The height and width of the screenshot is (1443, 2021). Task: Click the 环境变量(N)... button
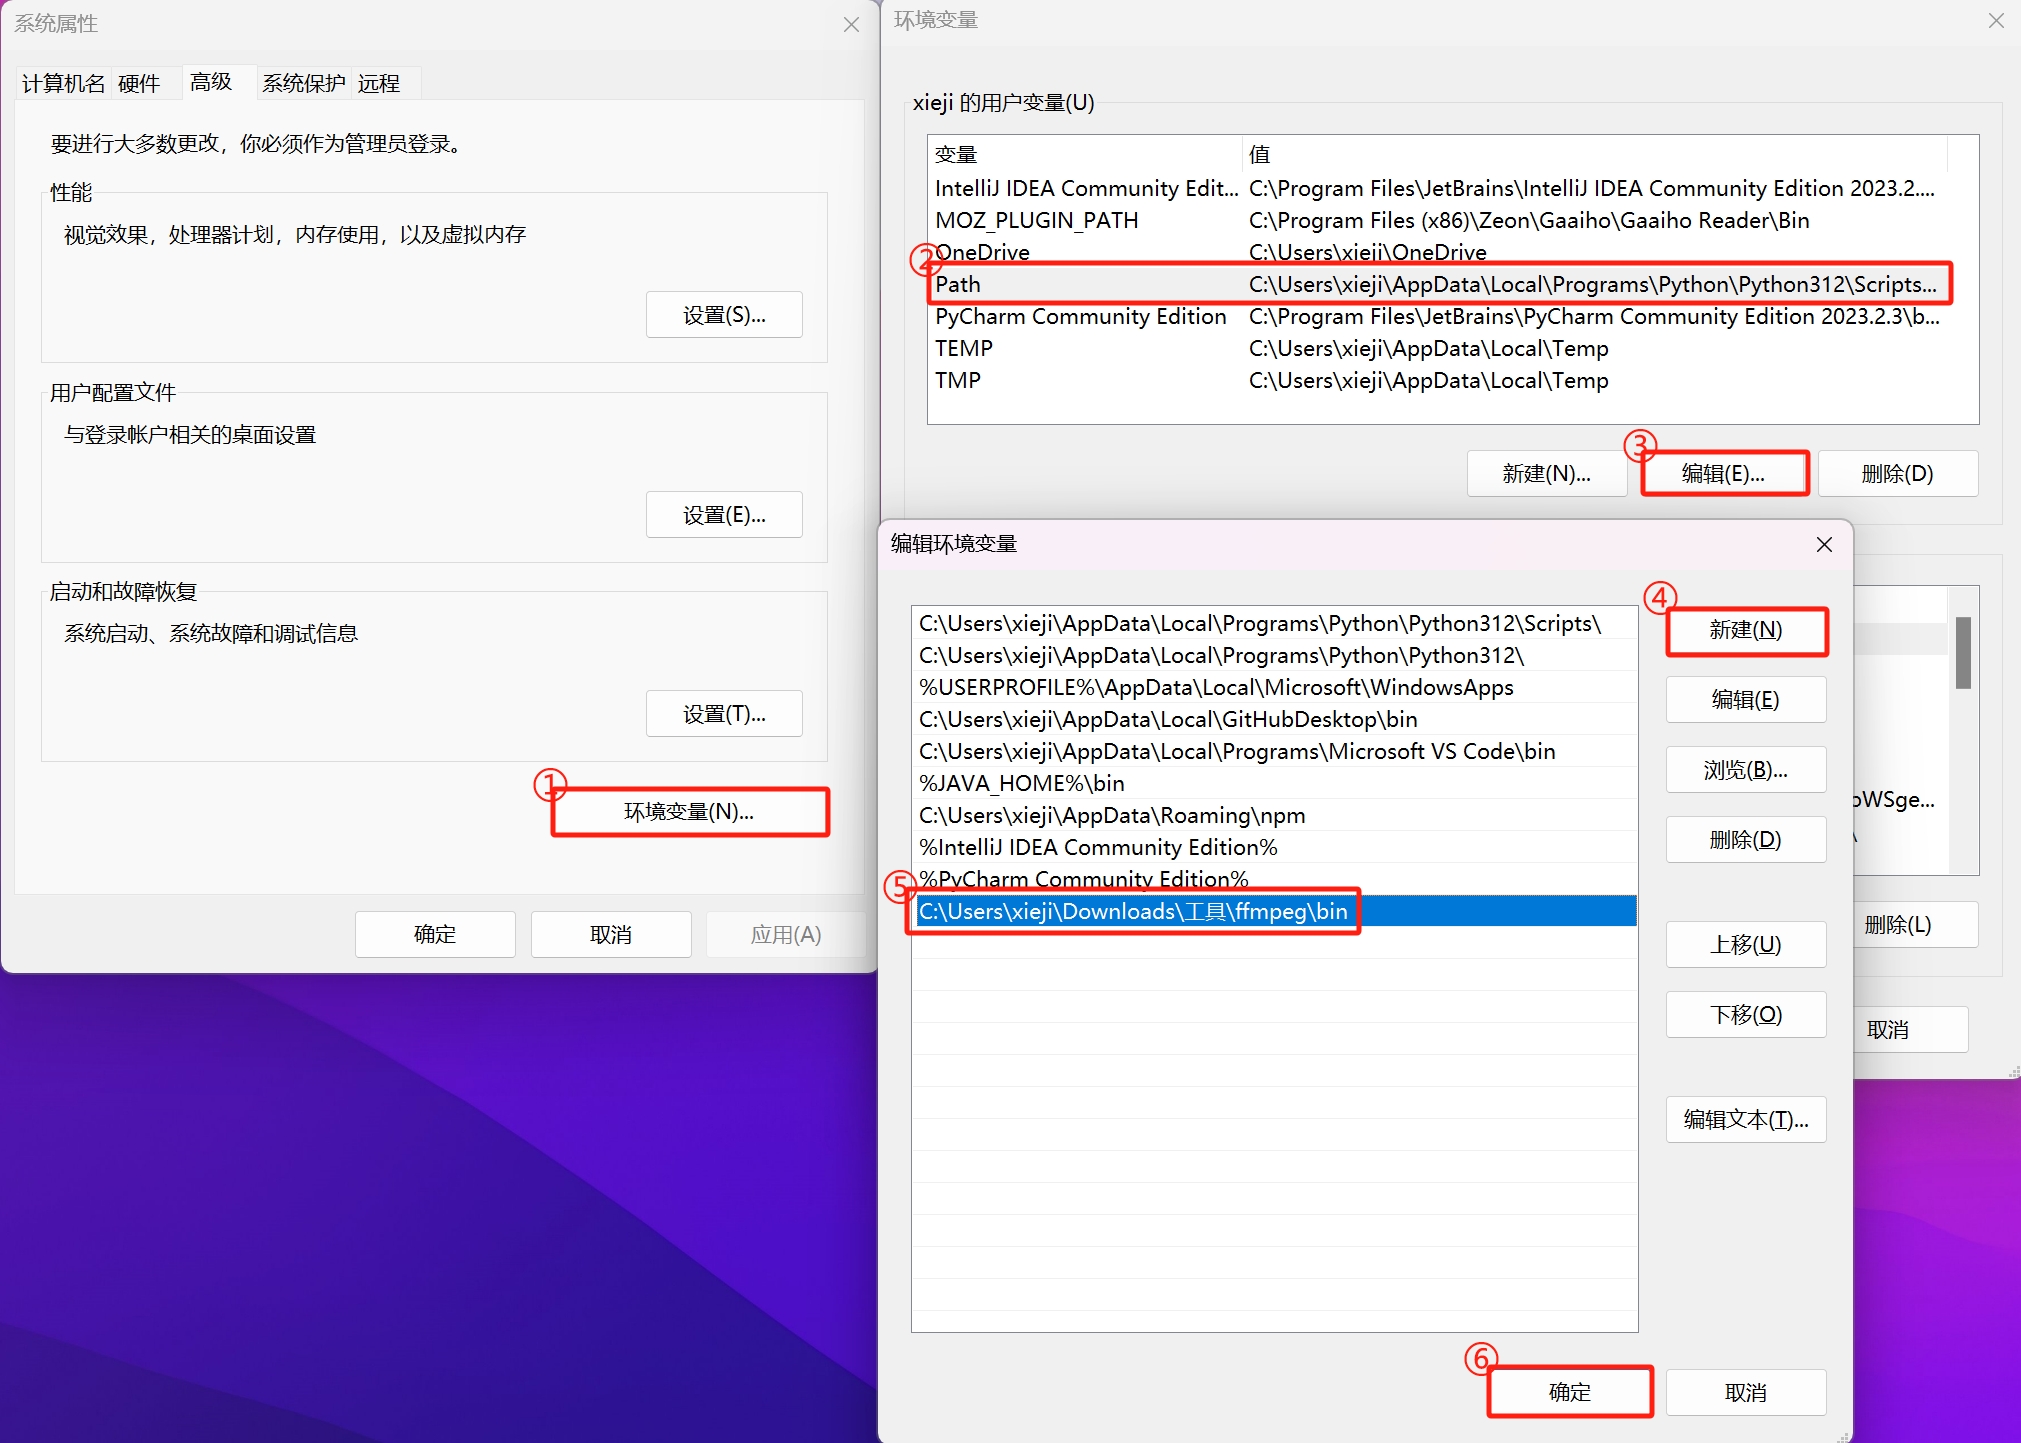(689, 812)
